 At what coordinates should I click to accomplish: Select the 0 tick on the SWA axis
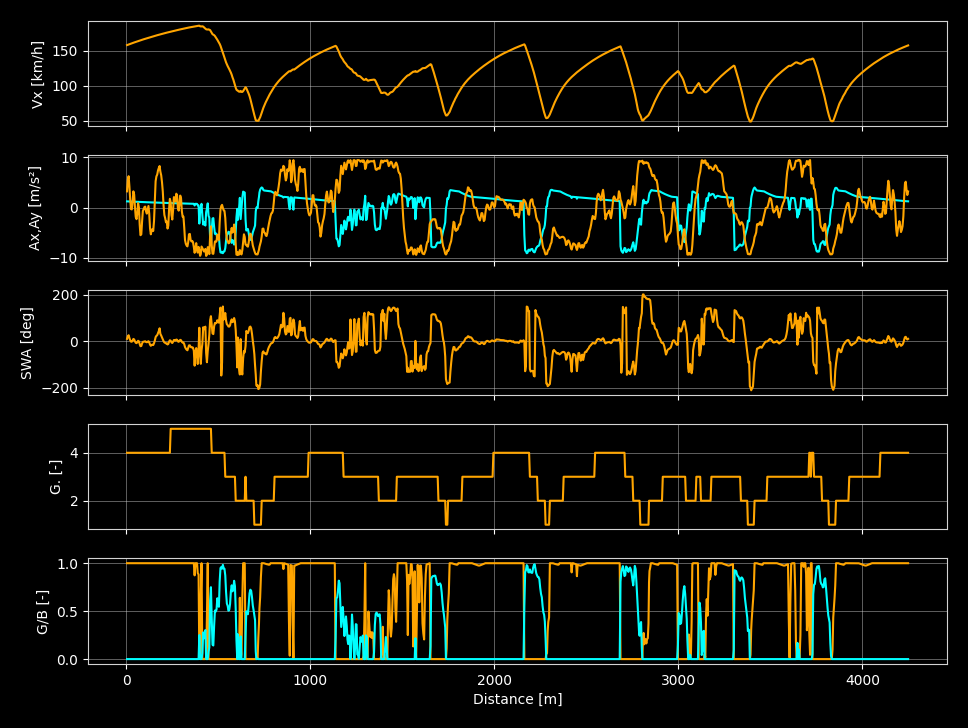pos(74,342)
